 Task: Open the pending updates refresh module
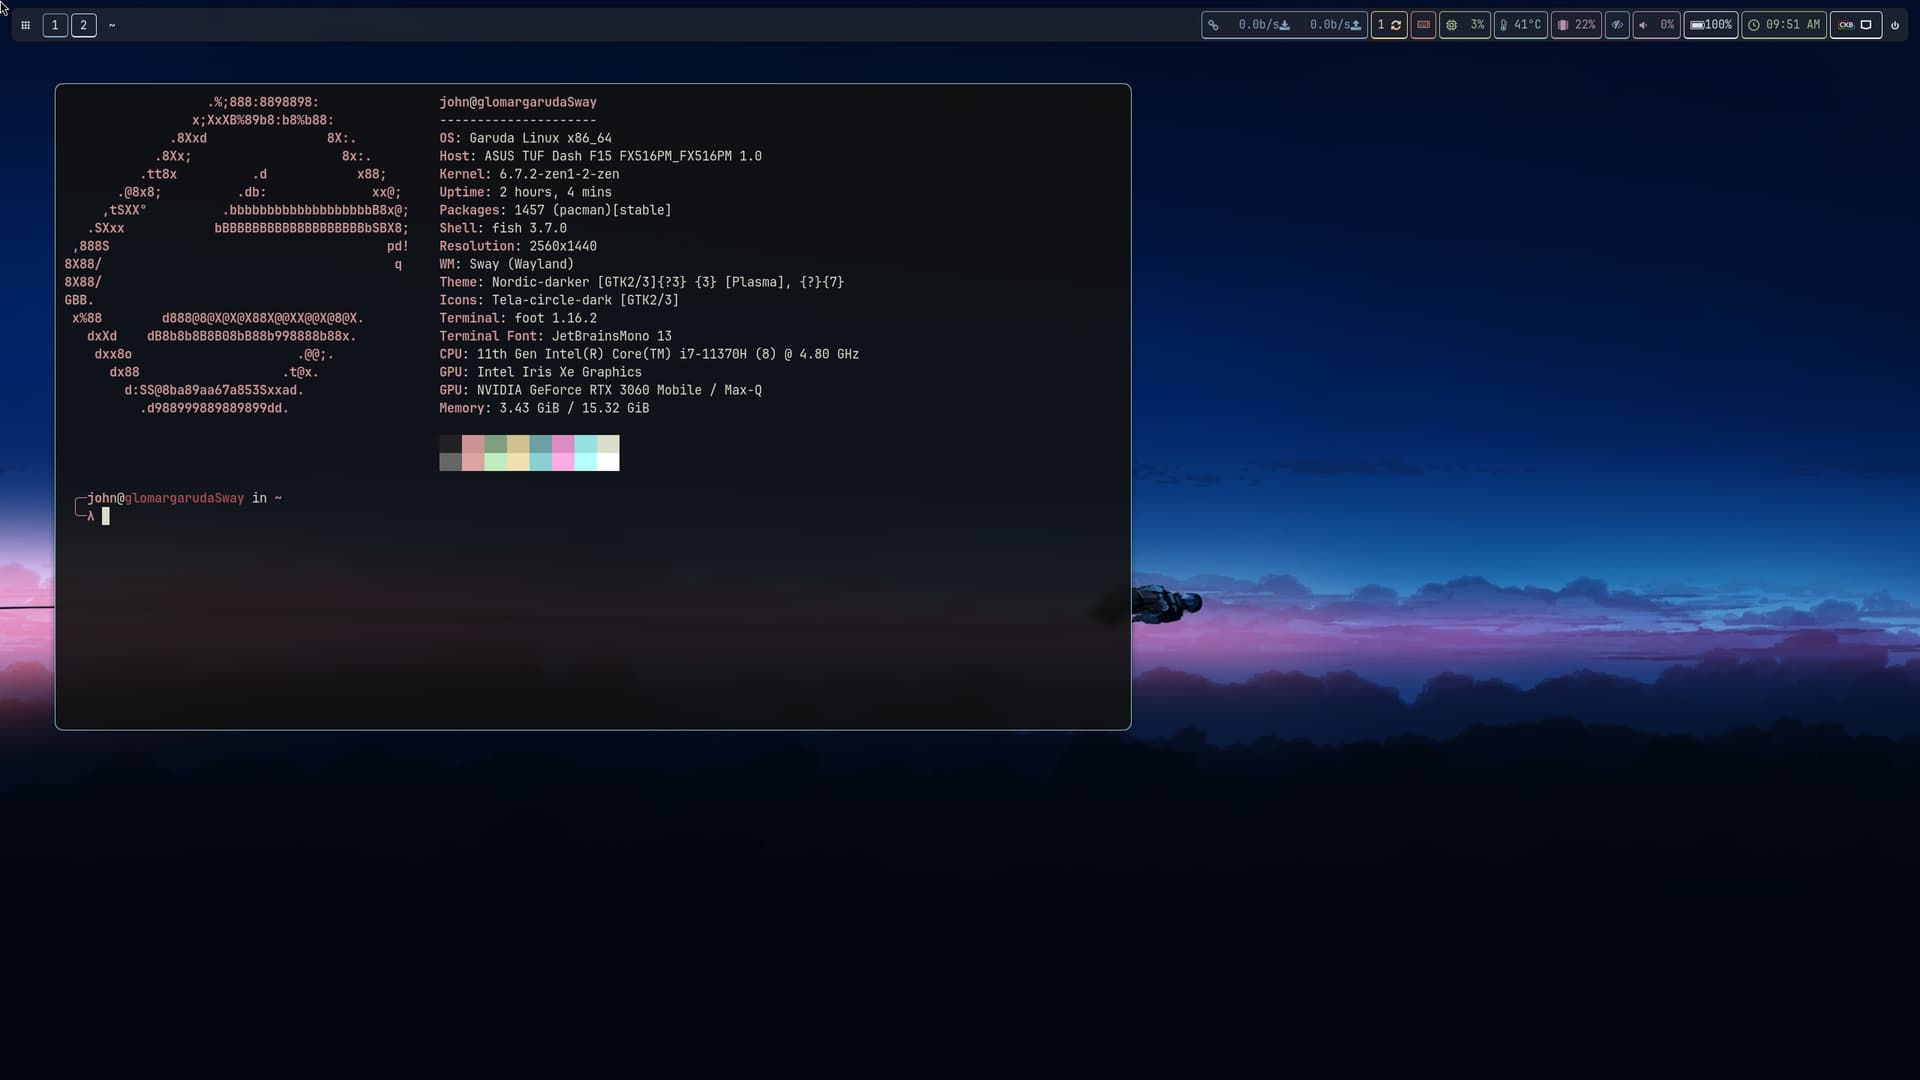[1389, 25]
